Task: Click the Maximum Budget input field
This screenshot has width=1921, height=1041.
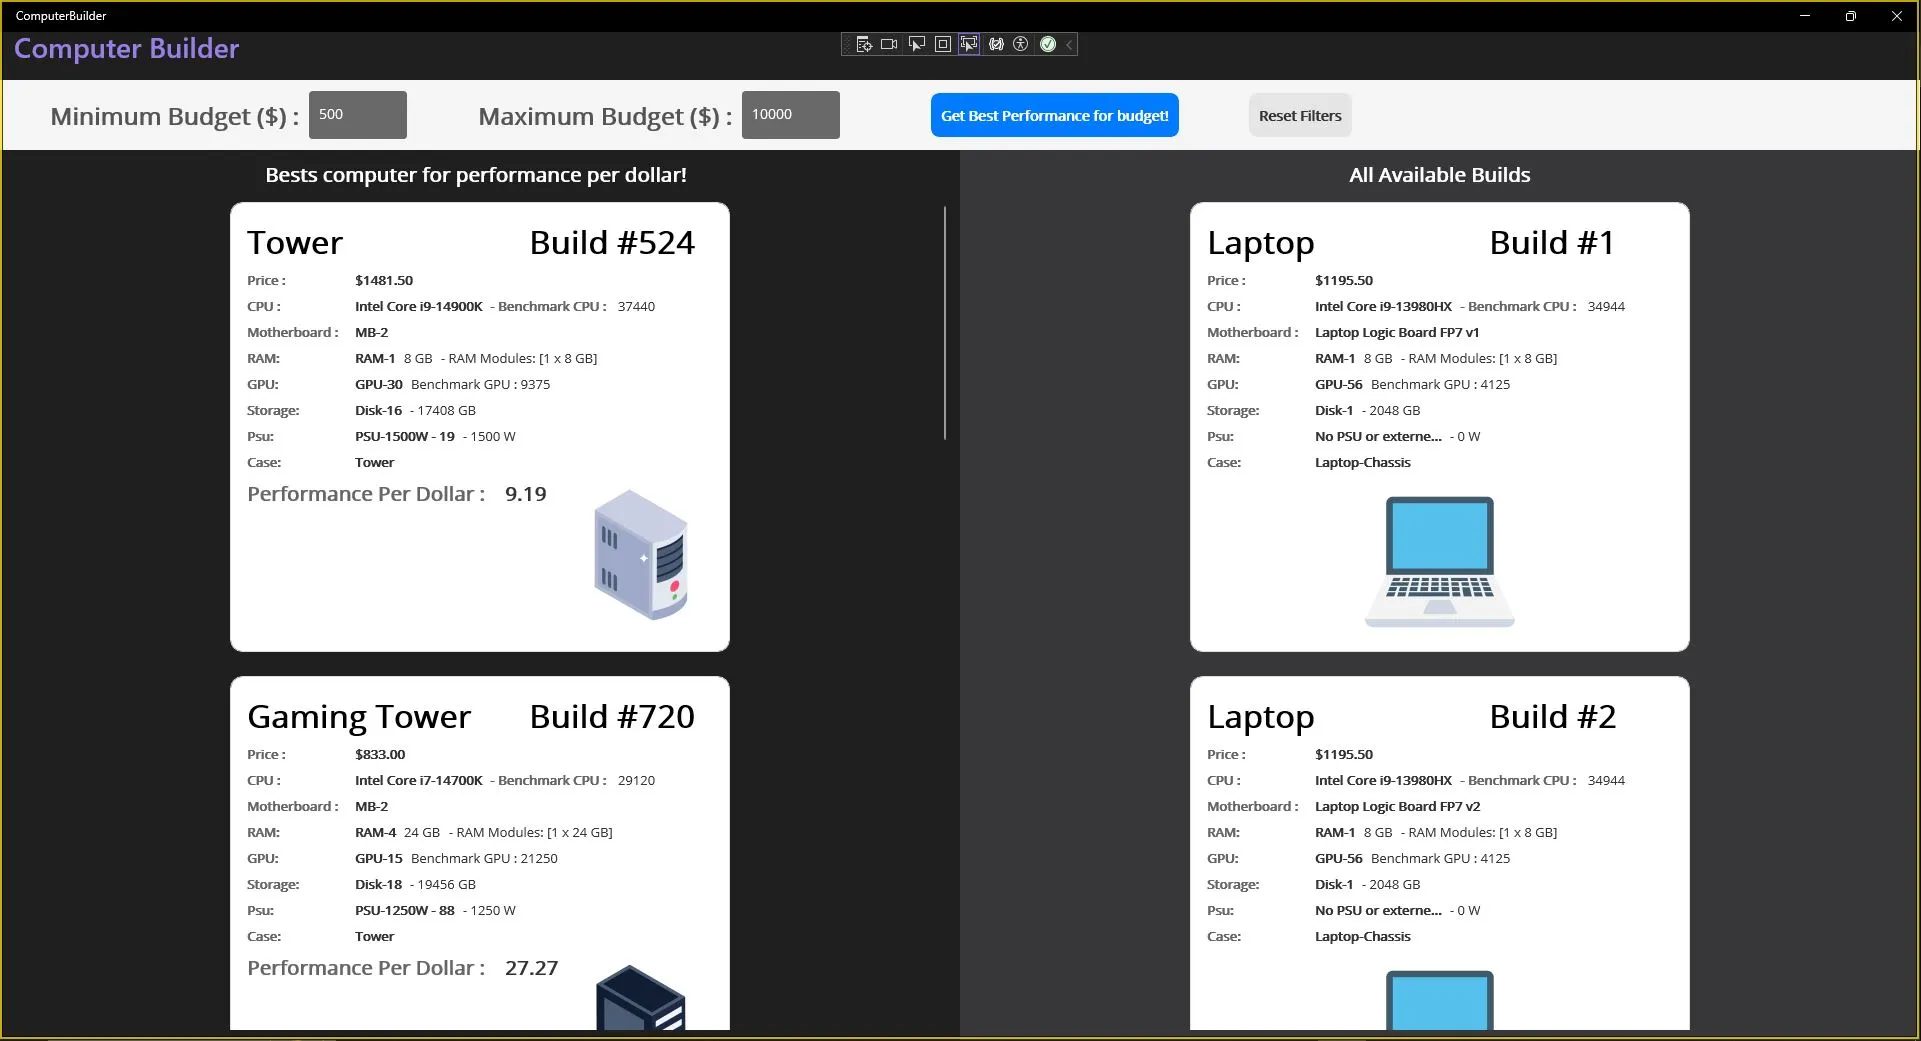Action: pyautogui.click(x=790, y=115)
